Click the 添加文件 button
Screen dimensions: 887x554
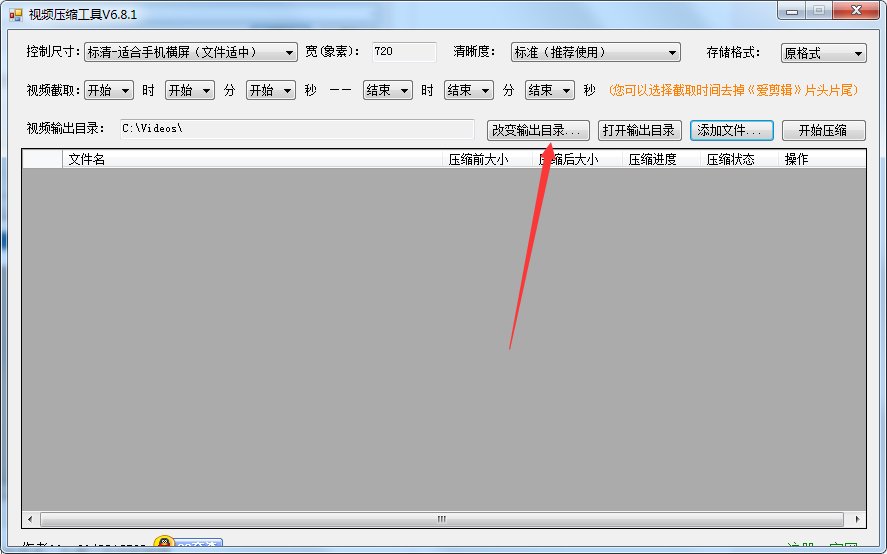(x=731, y=130)
